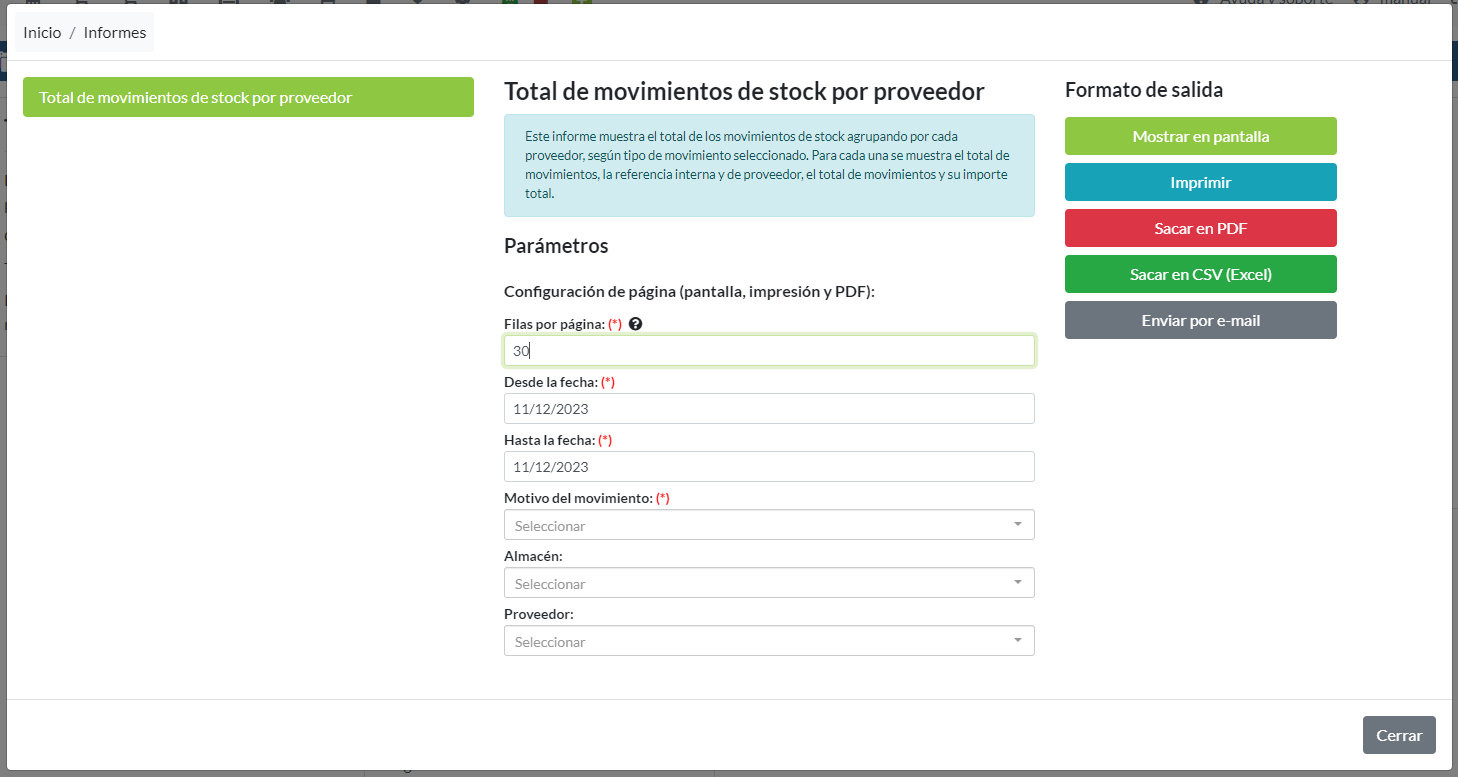The width and height of the screenshot is (1458, 777).
Task: Click the Hasta la fecha date field
Action: tap(769, 466)
